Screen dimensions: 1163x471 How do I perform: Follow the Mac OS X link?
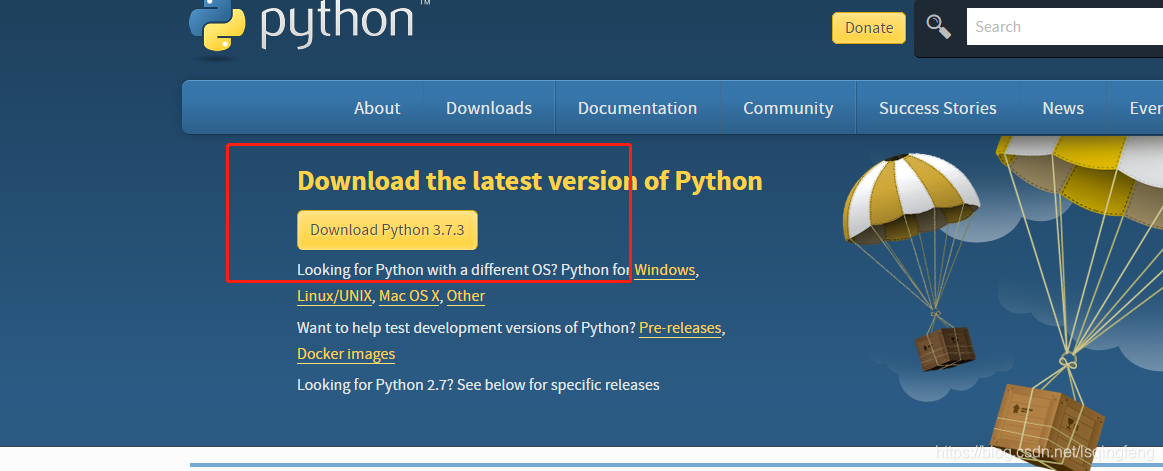409,296
